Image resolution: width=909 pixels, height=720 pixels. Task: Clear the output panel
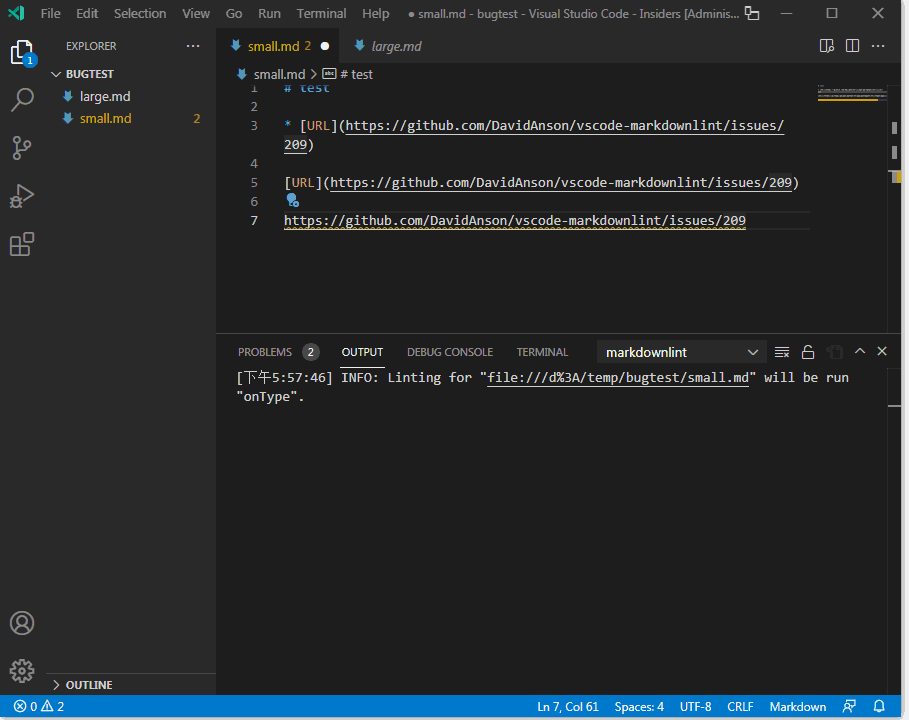[x=782, y=352]
